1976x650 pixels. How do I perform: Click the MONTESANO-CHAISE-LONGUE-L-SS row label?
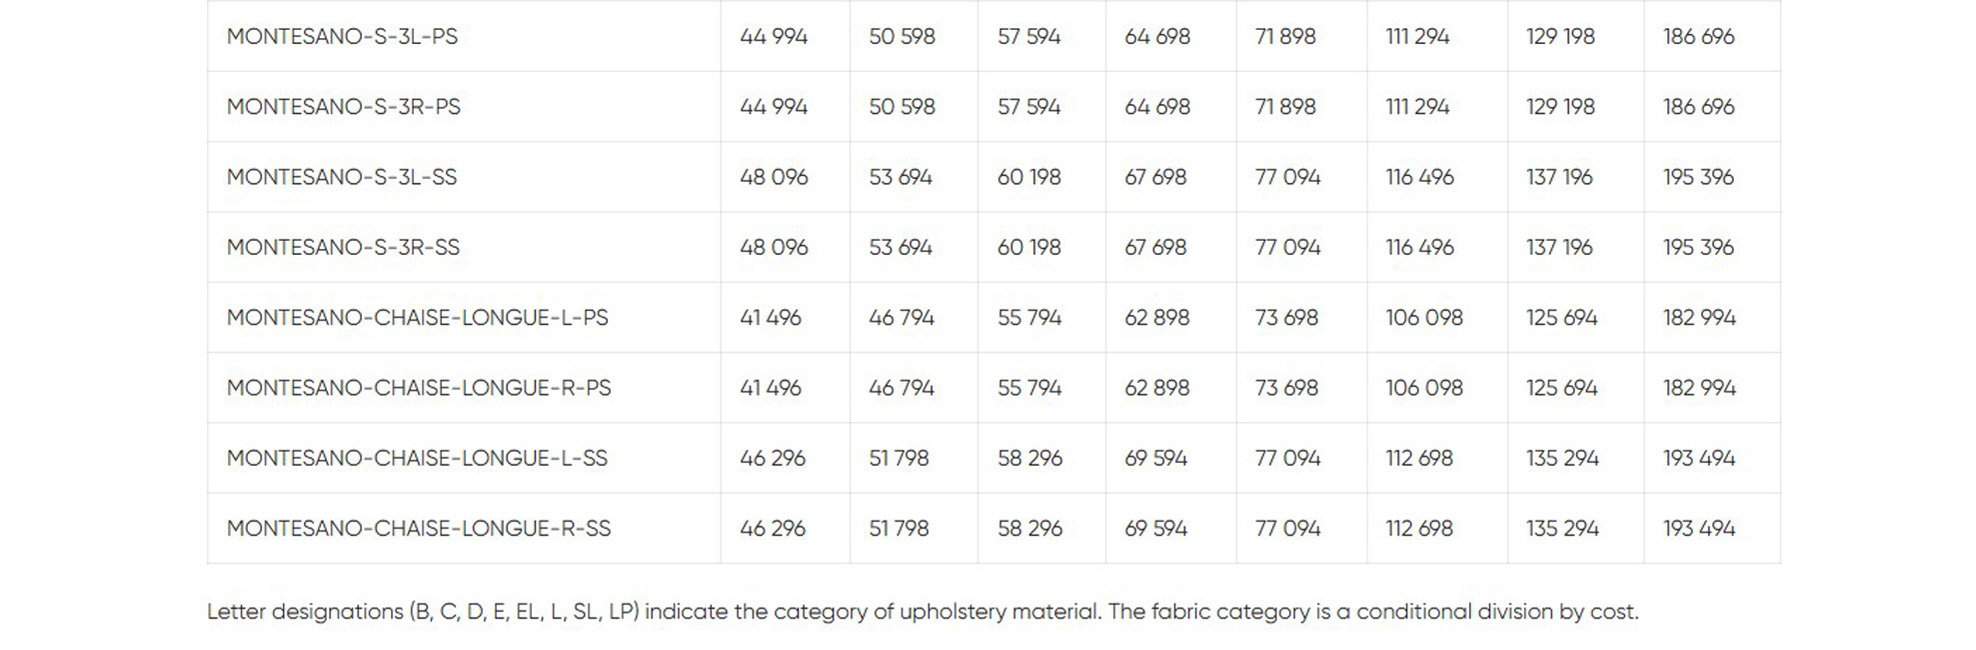(x=416, y=458)
